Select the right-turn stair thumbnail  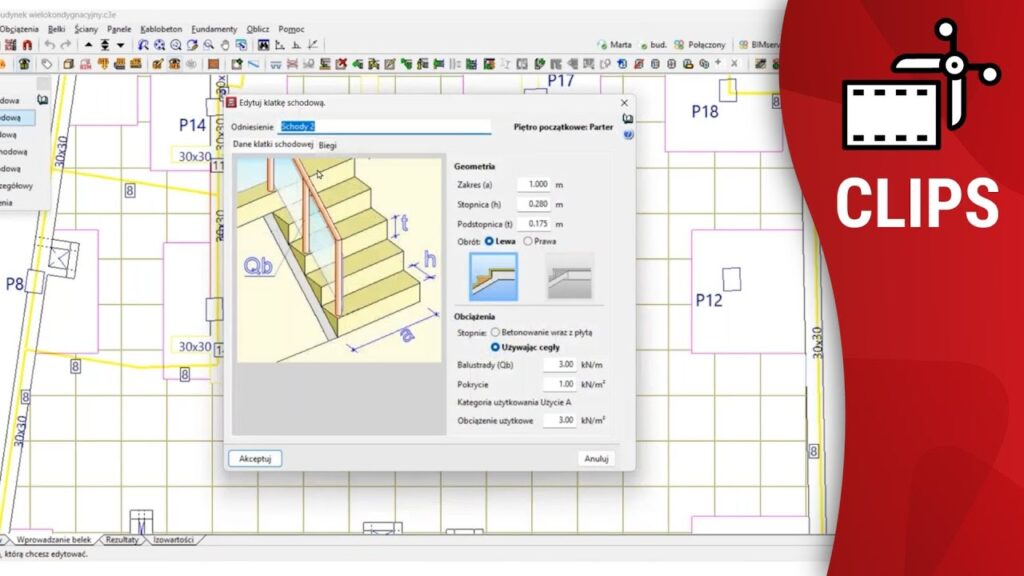[569, 276]
